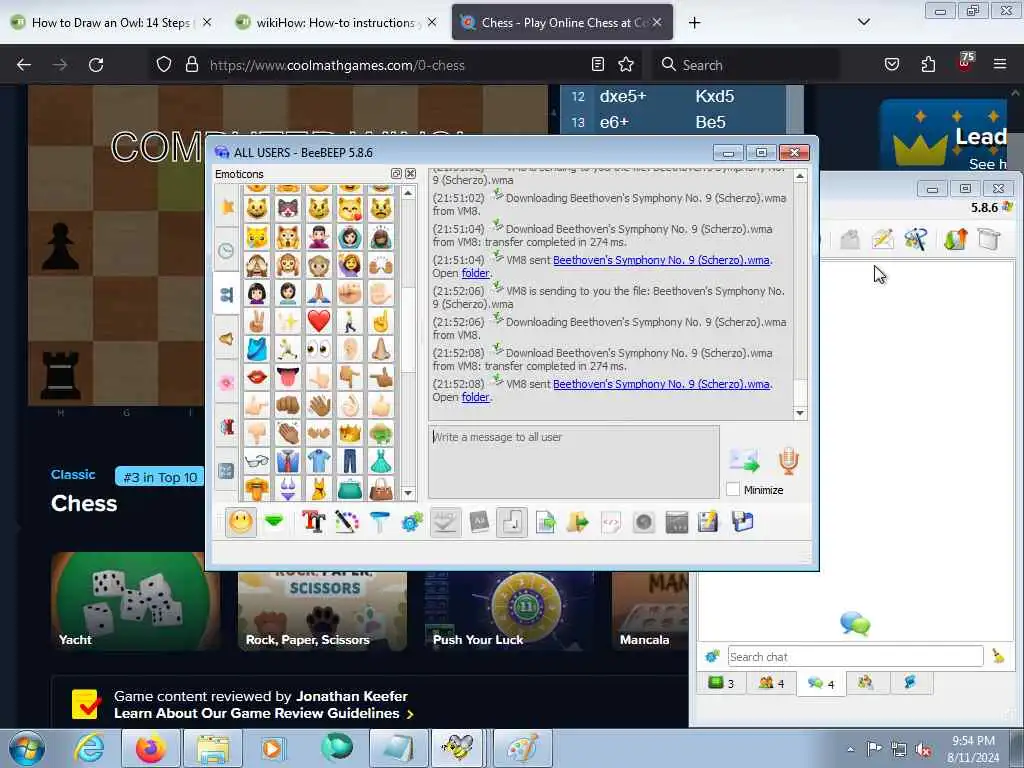Click 'Write a message to all user' field

pos(573,462)
